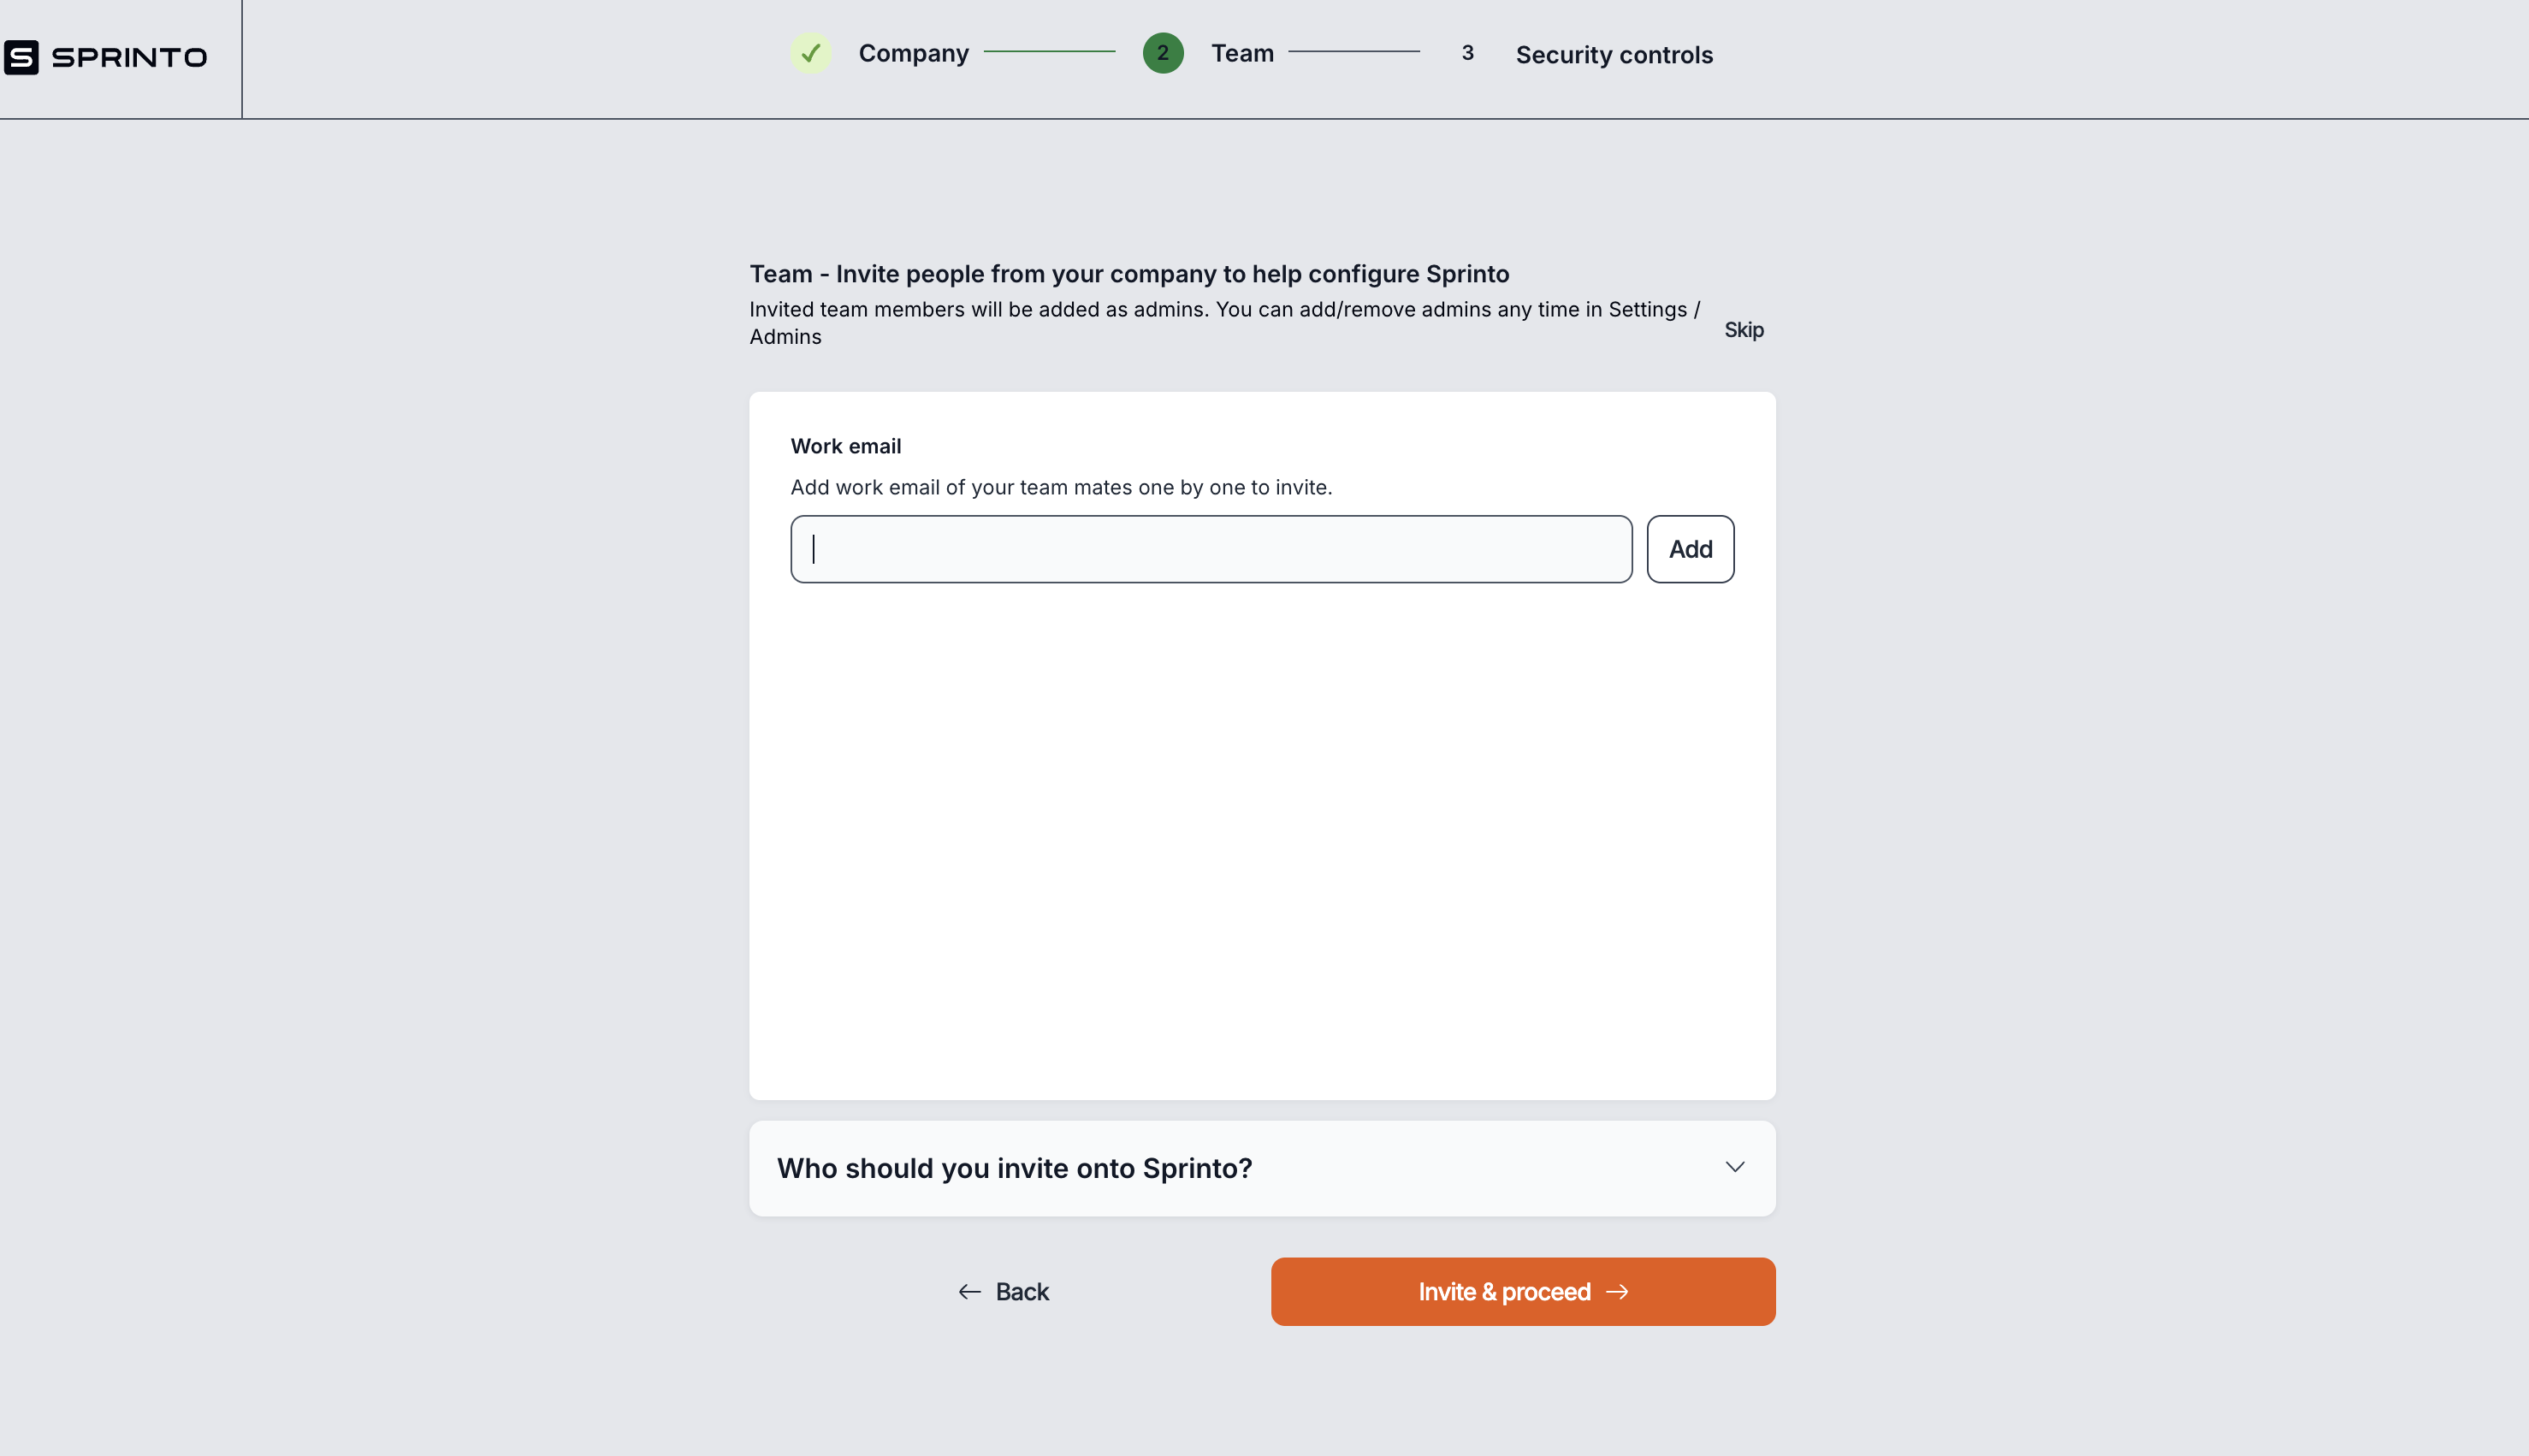The width and height of the screenshot is (2529, 1456).
Task: Click the step 3 number indicator
Action: pos(1467,53)
